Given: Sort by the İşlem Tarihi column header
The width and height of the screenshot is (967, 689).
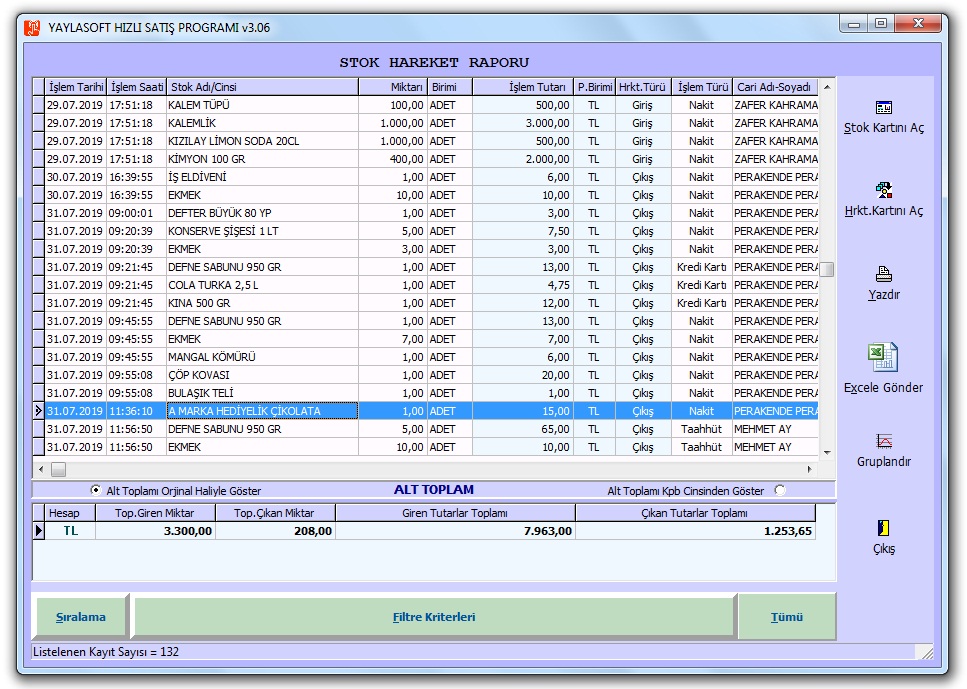Looking at the screenshot, I should coord(76,87).
